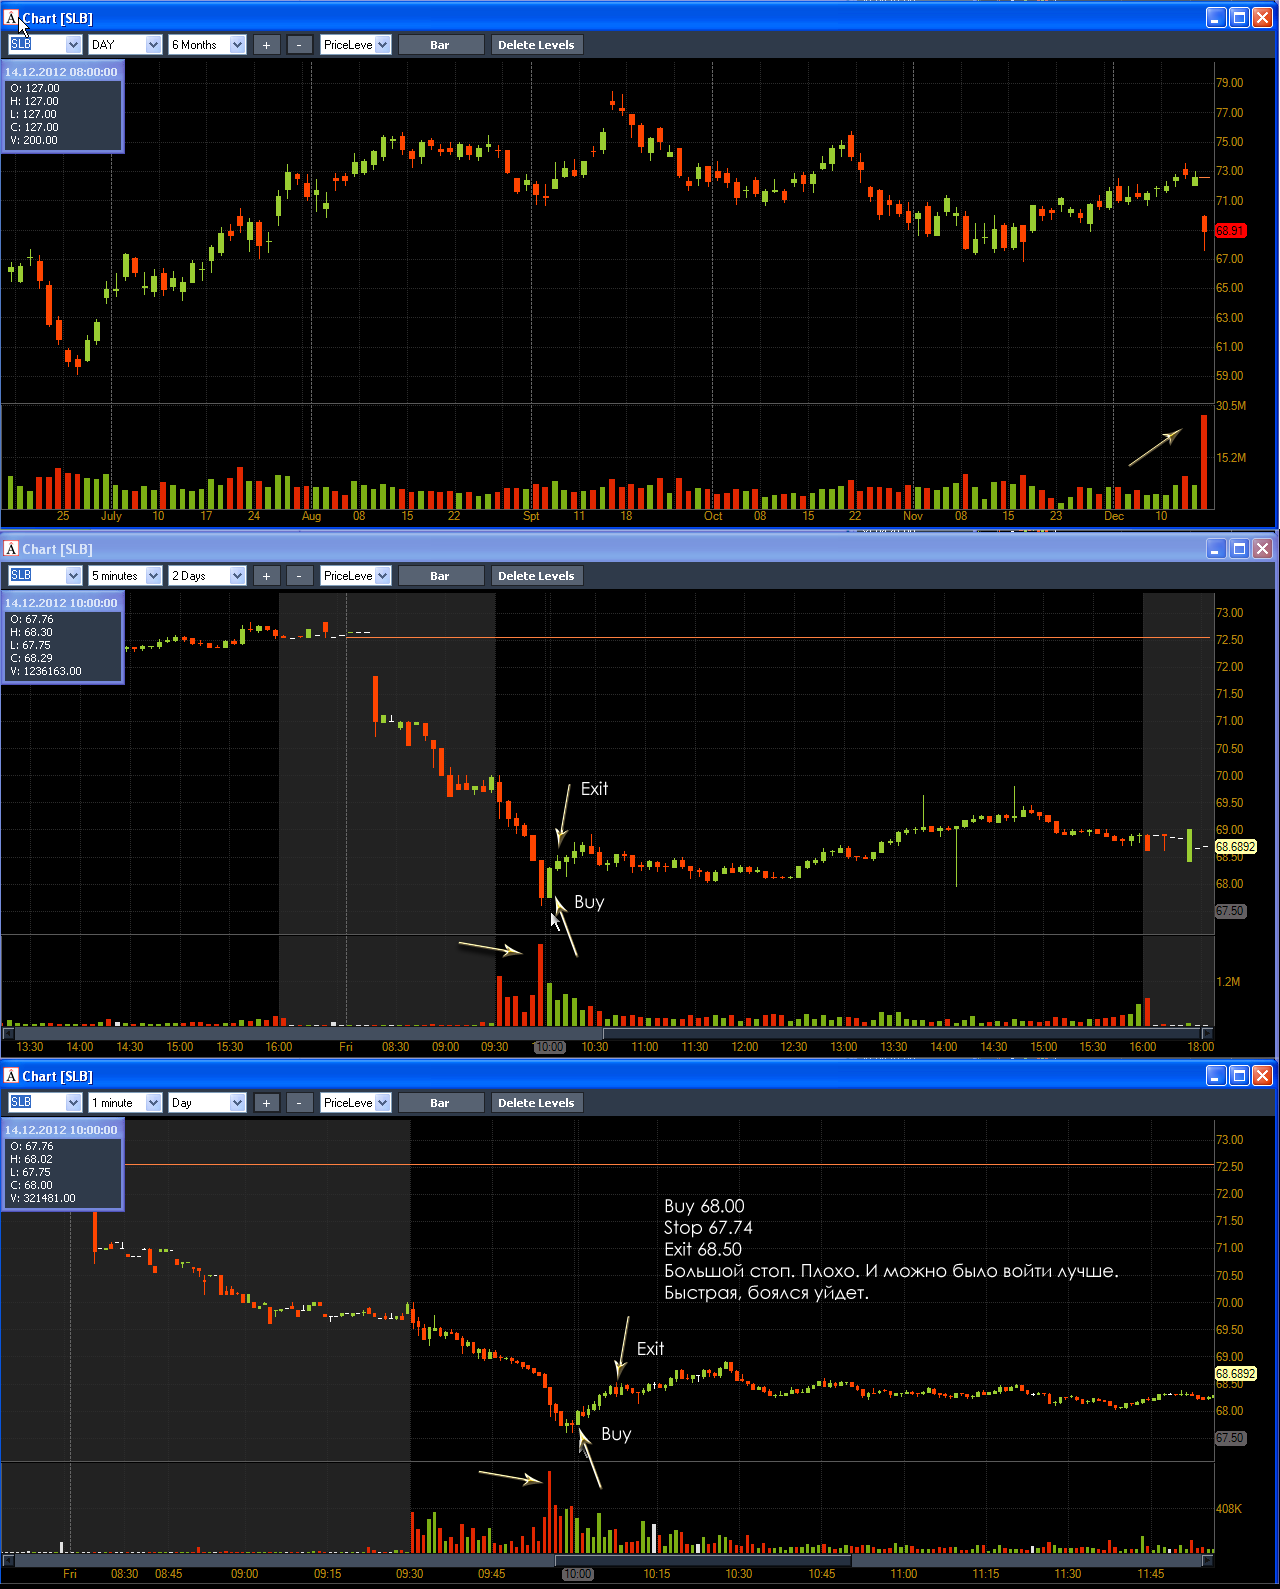The width and height of the screenshot is (1280, 1589).
Task: Click Bar button in 1 minute chart toolbar
Action: pos(440,1103)
